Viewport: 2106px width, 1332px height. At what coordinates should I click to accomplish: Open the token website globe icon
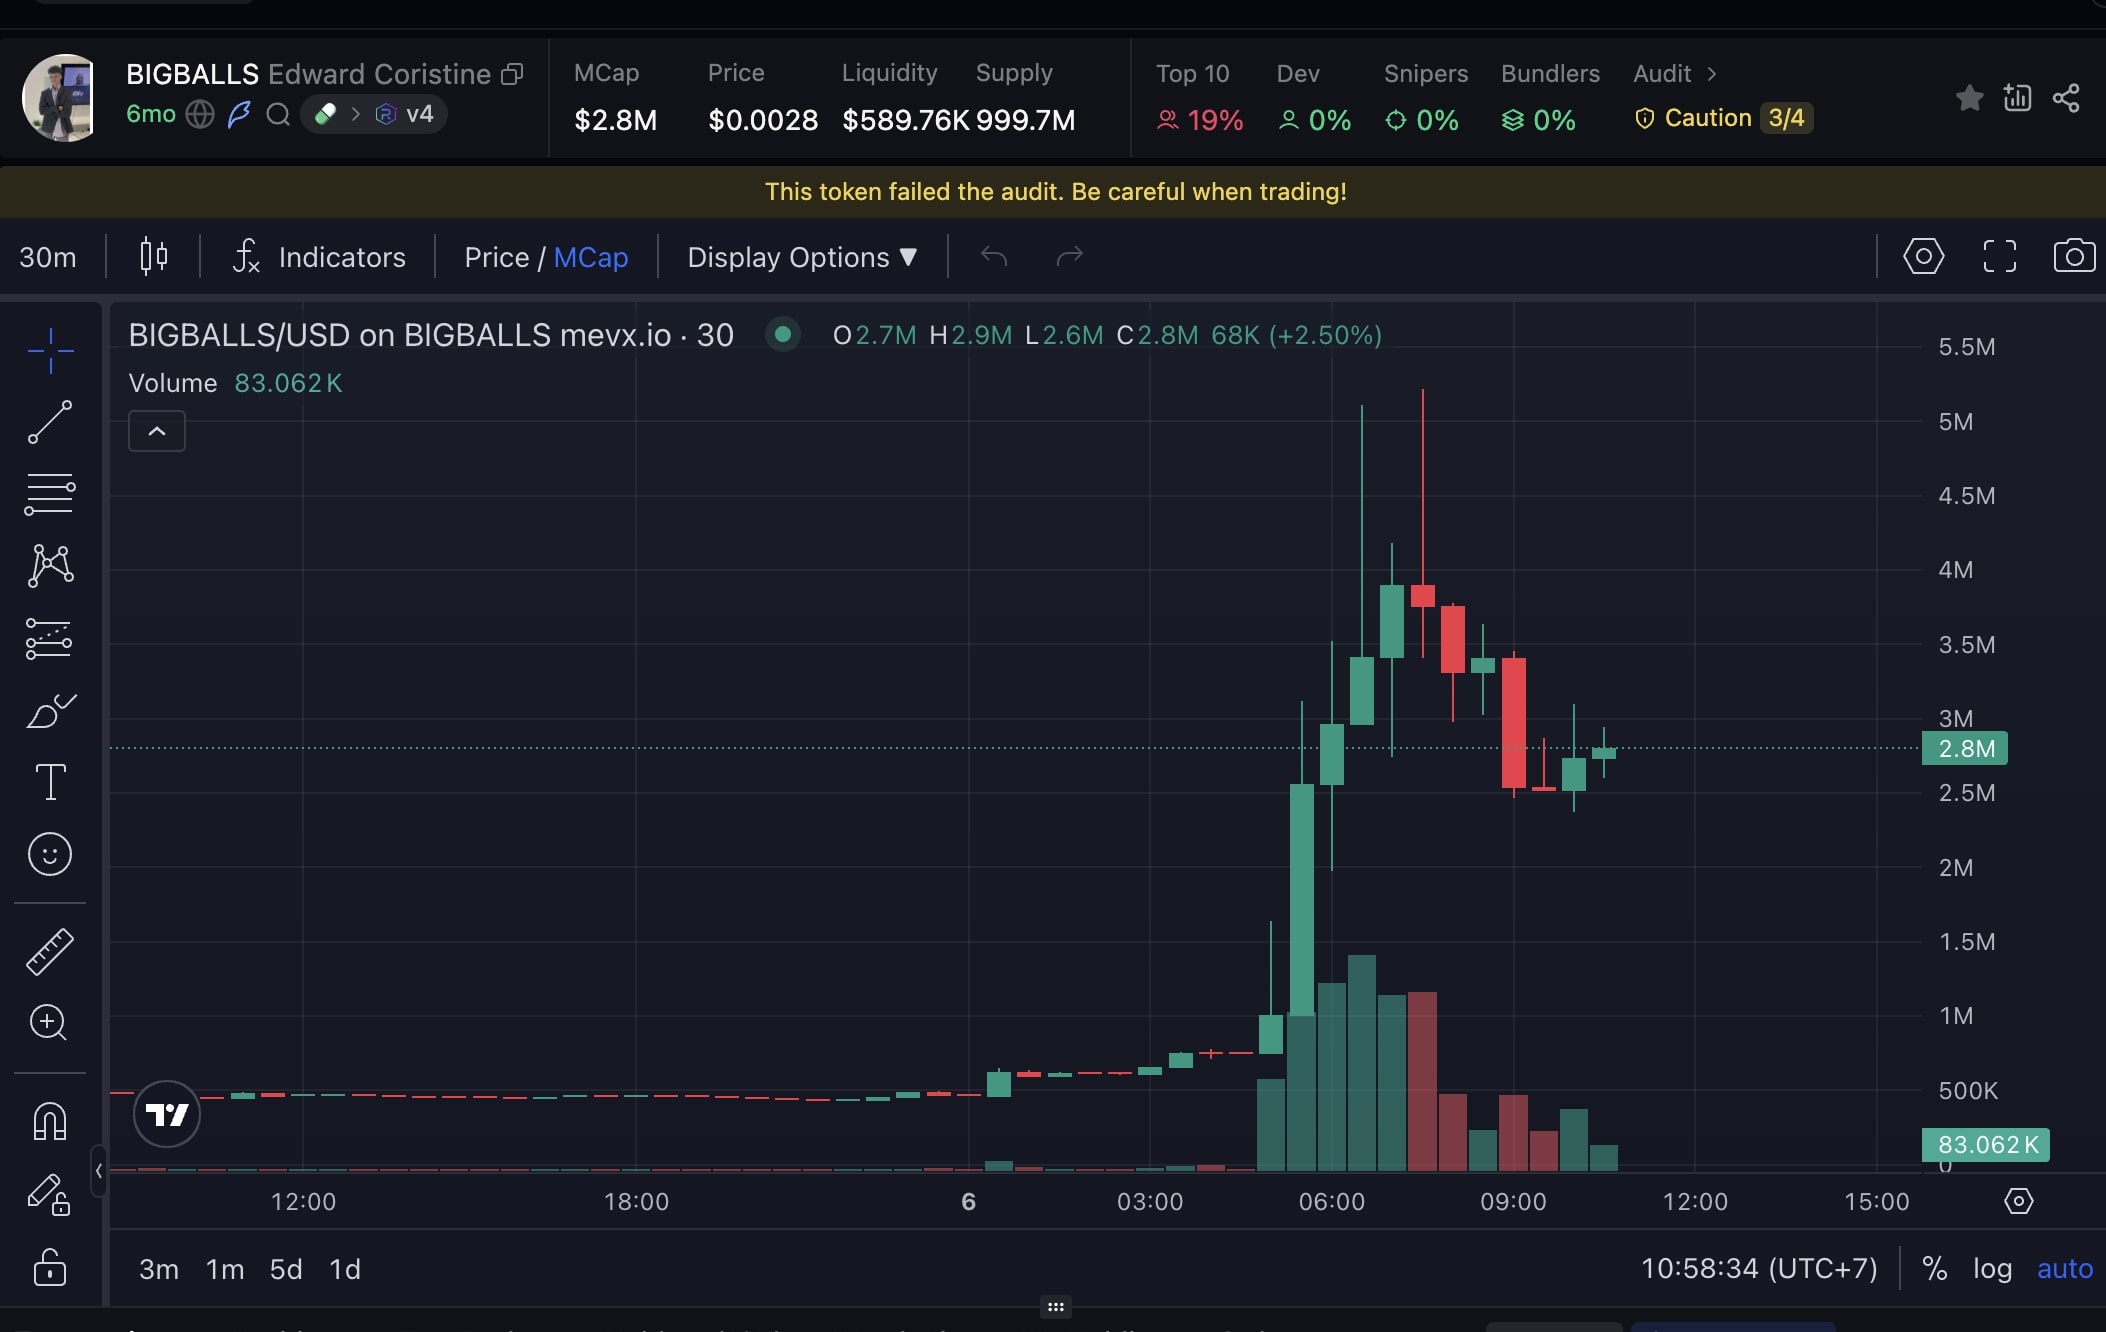(x=200, y=115)
